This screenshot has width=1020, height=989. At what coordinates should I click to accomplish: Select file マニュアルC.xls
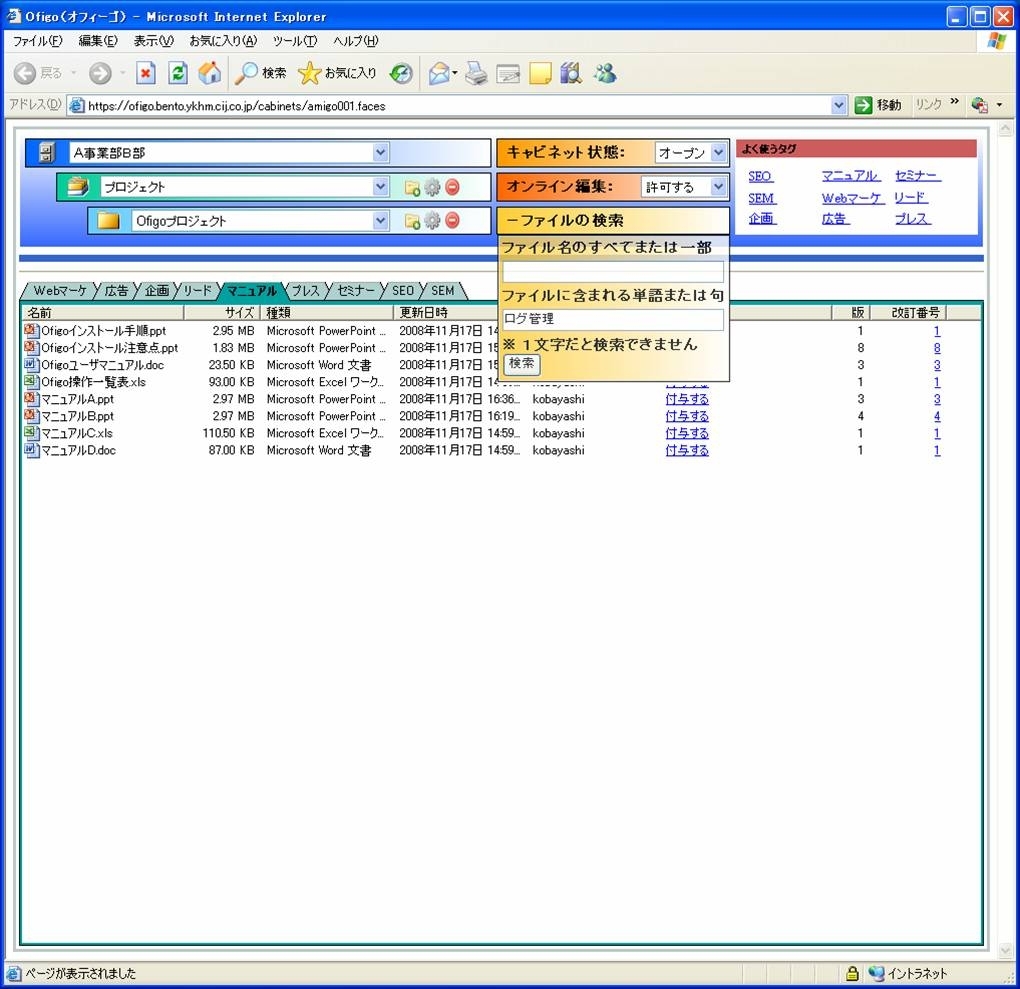pyautogui.click(x=77, y=433)
